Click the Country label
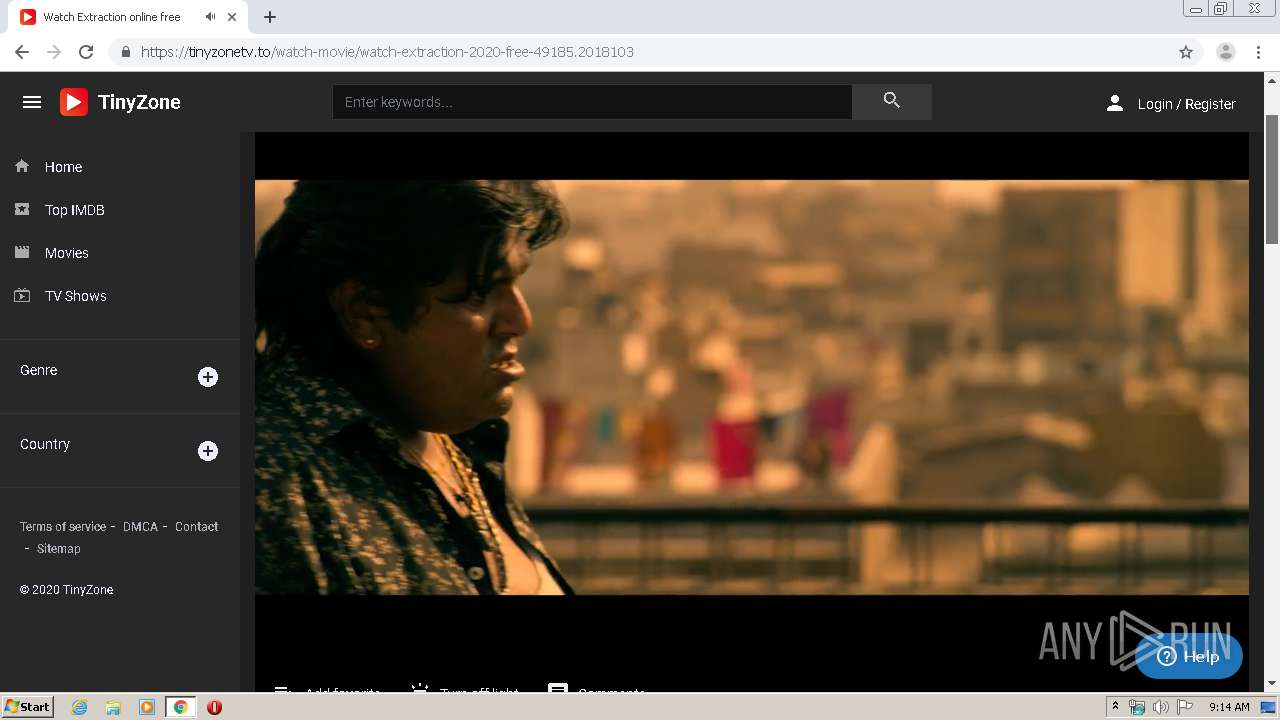The height and width of the screenshot is (720, 1280). [45, 444]
